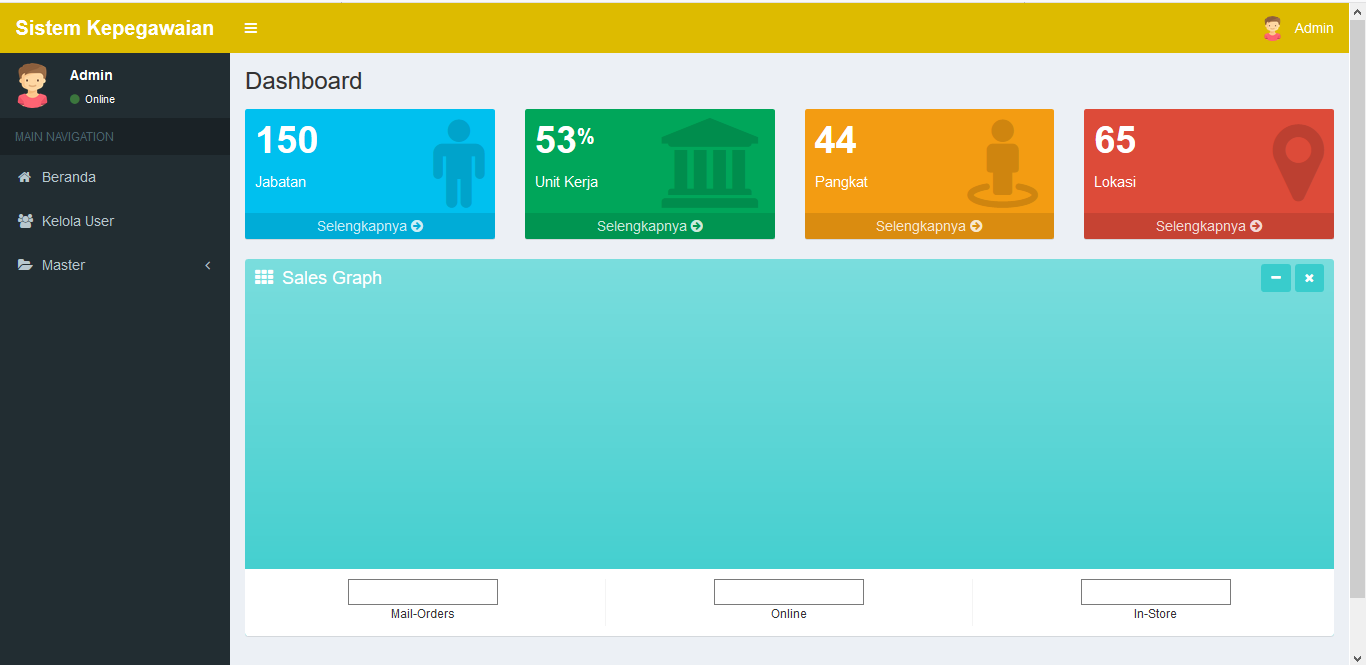
Task: Toggle the sidebar with the hamburger icon
Action: tap(251, 28)
